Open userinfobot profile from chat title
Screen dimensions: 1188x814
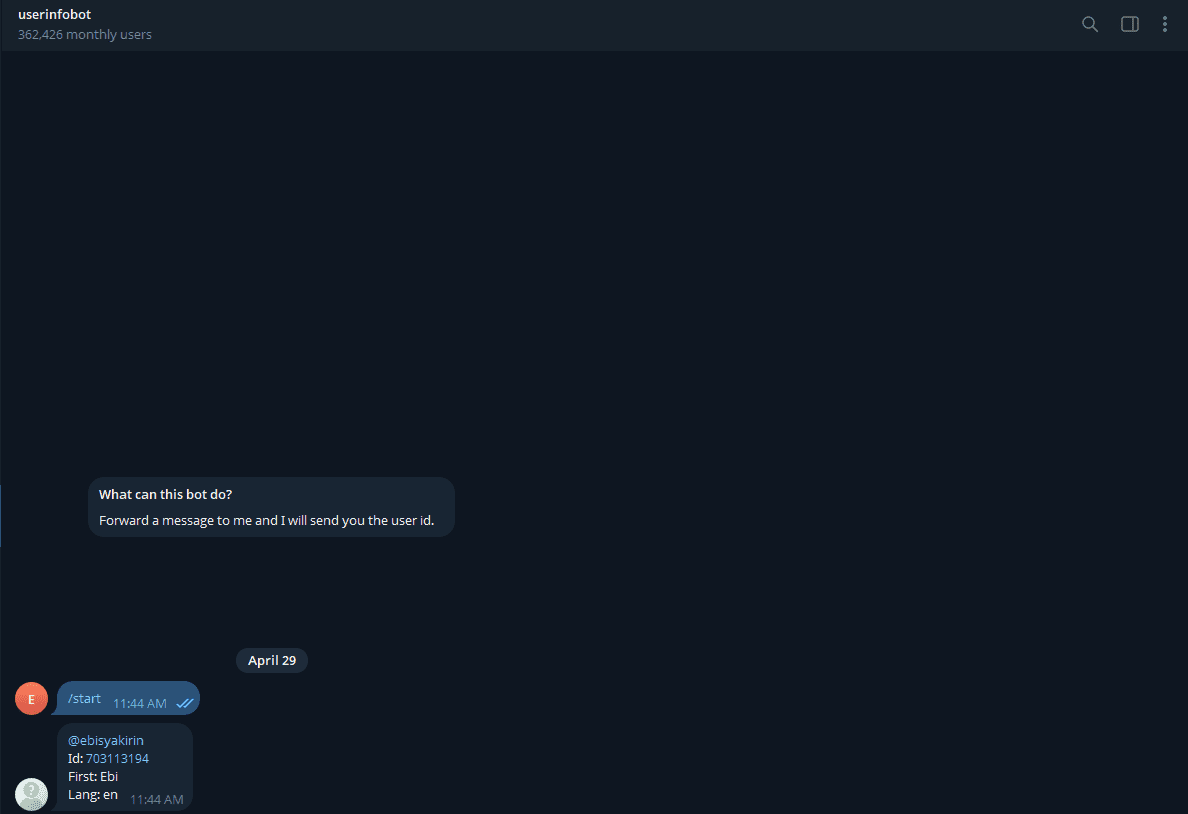pyautogui.click(x=55, y=14)
